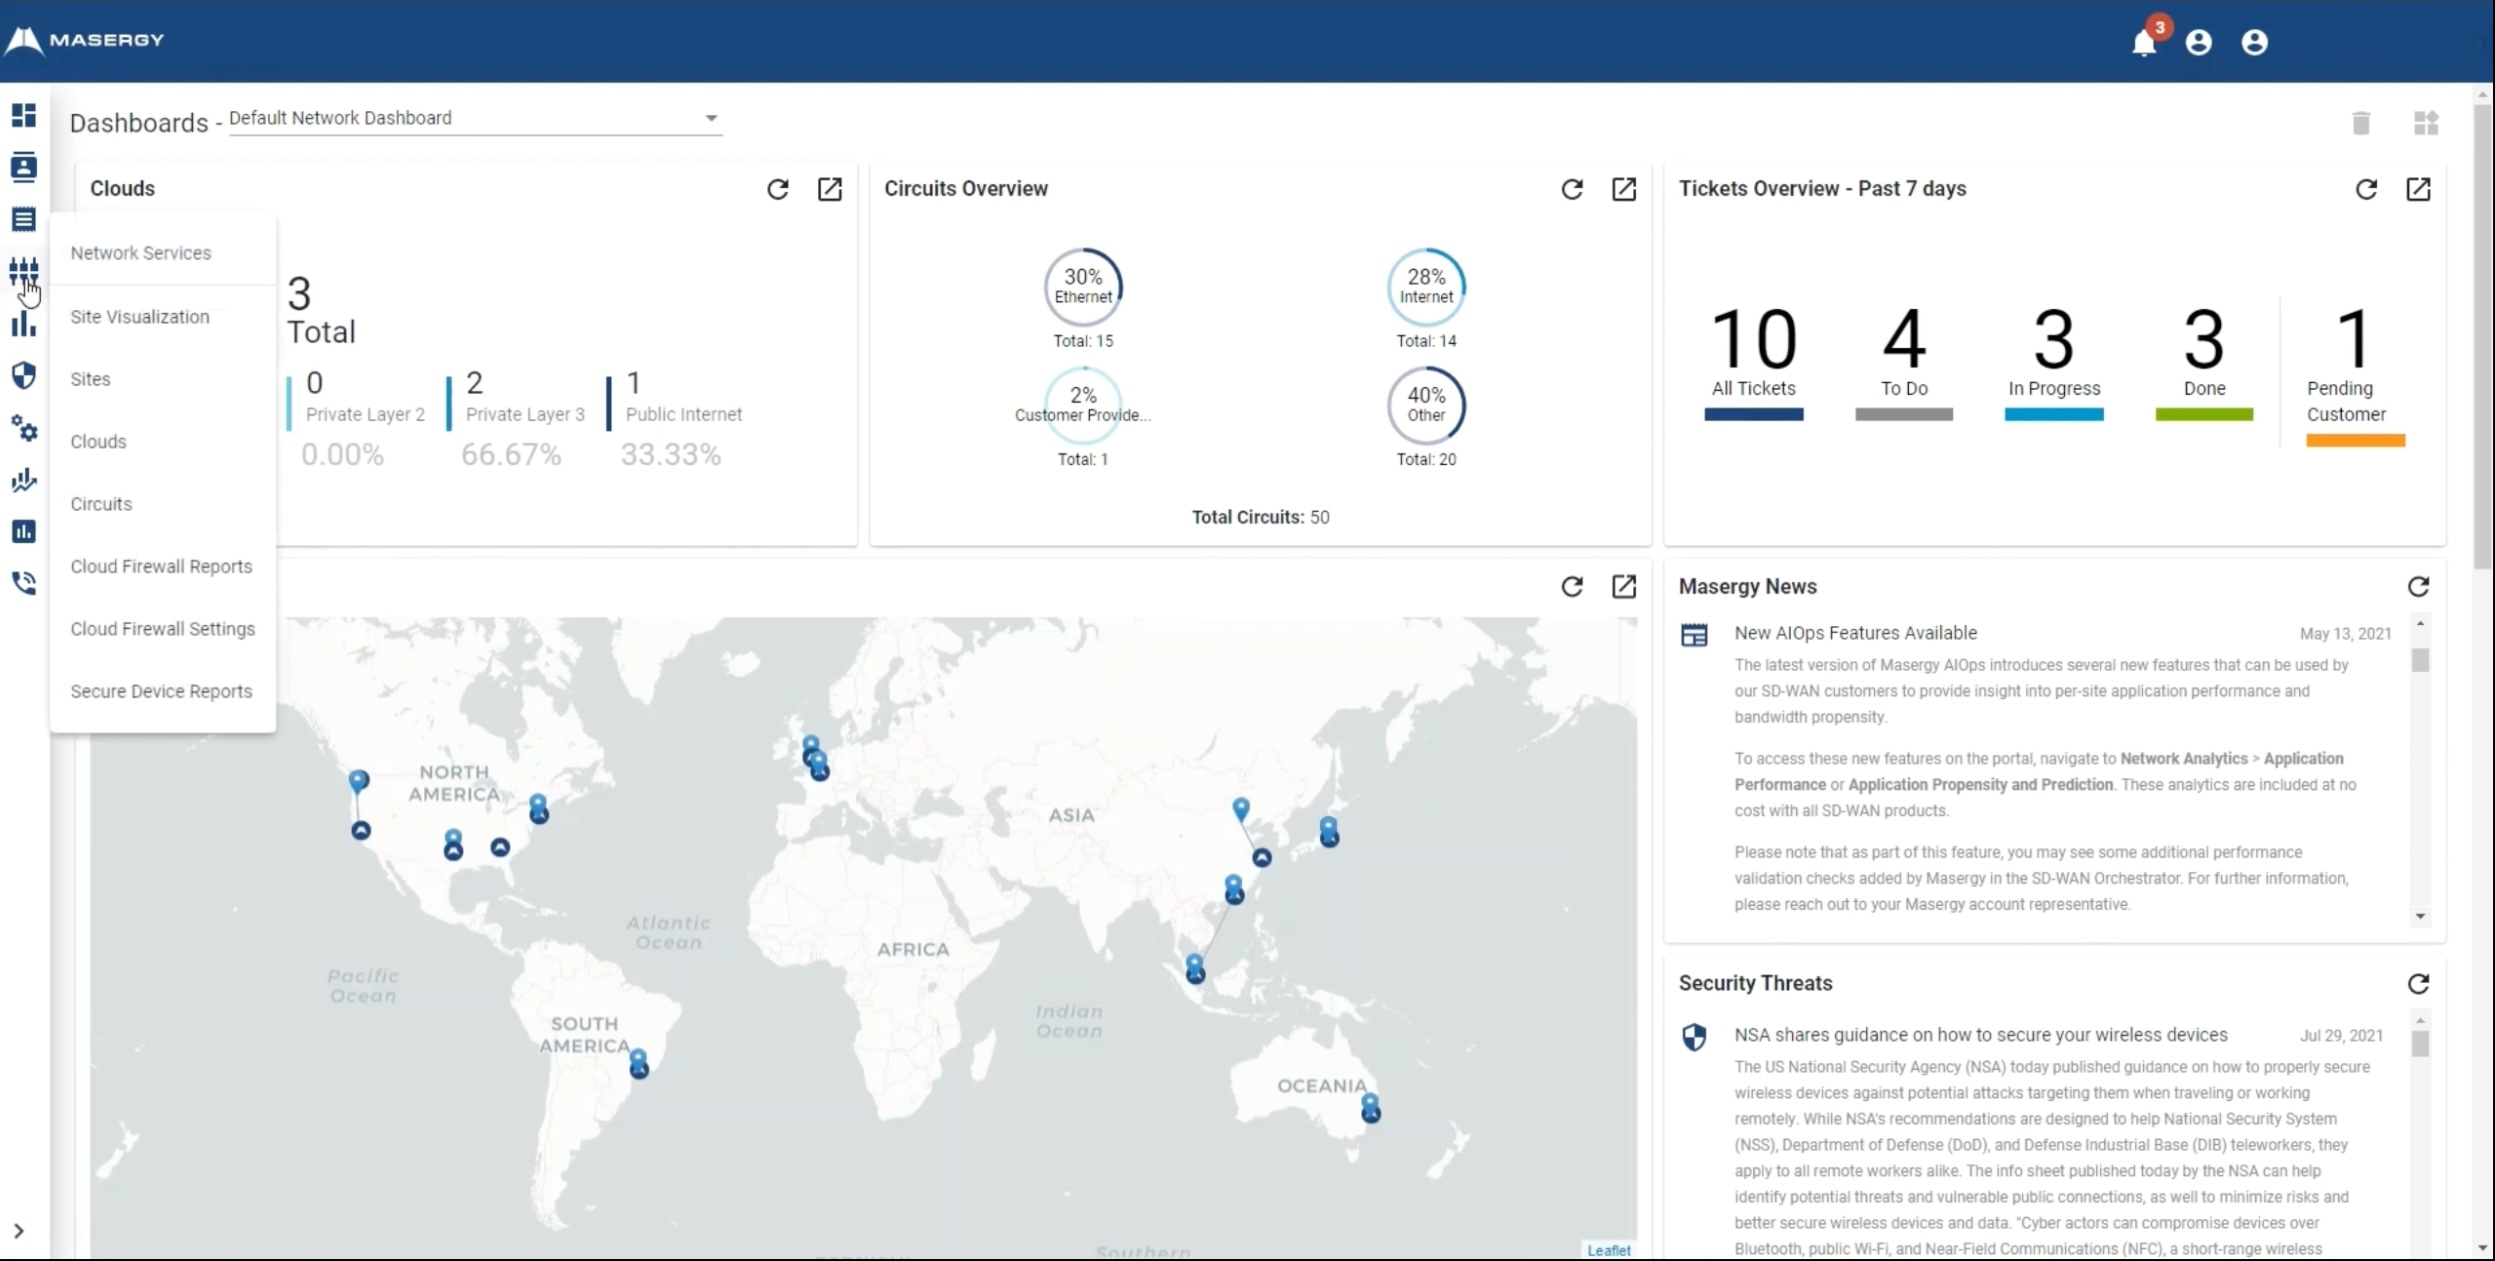This screenshot has height=1261, width=2495.
Task: Open Cloud Firewall Settings menu item
Action: tap(163, 629)
